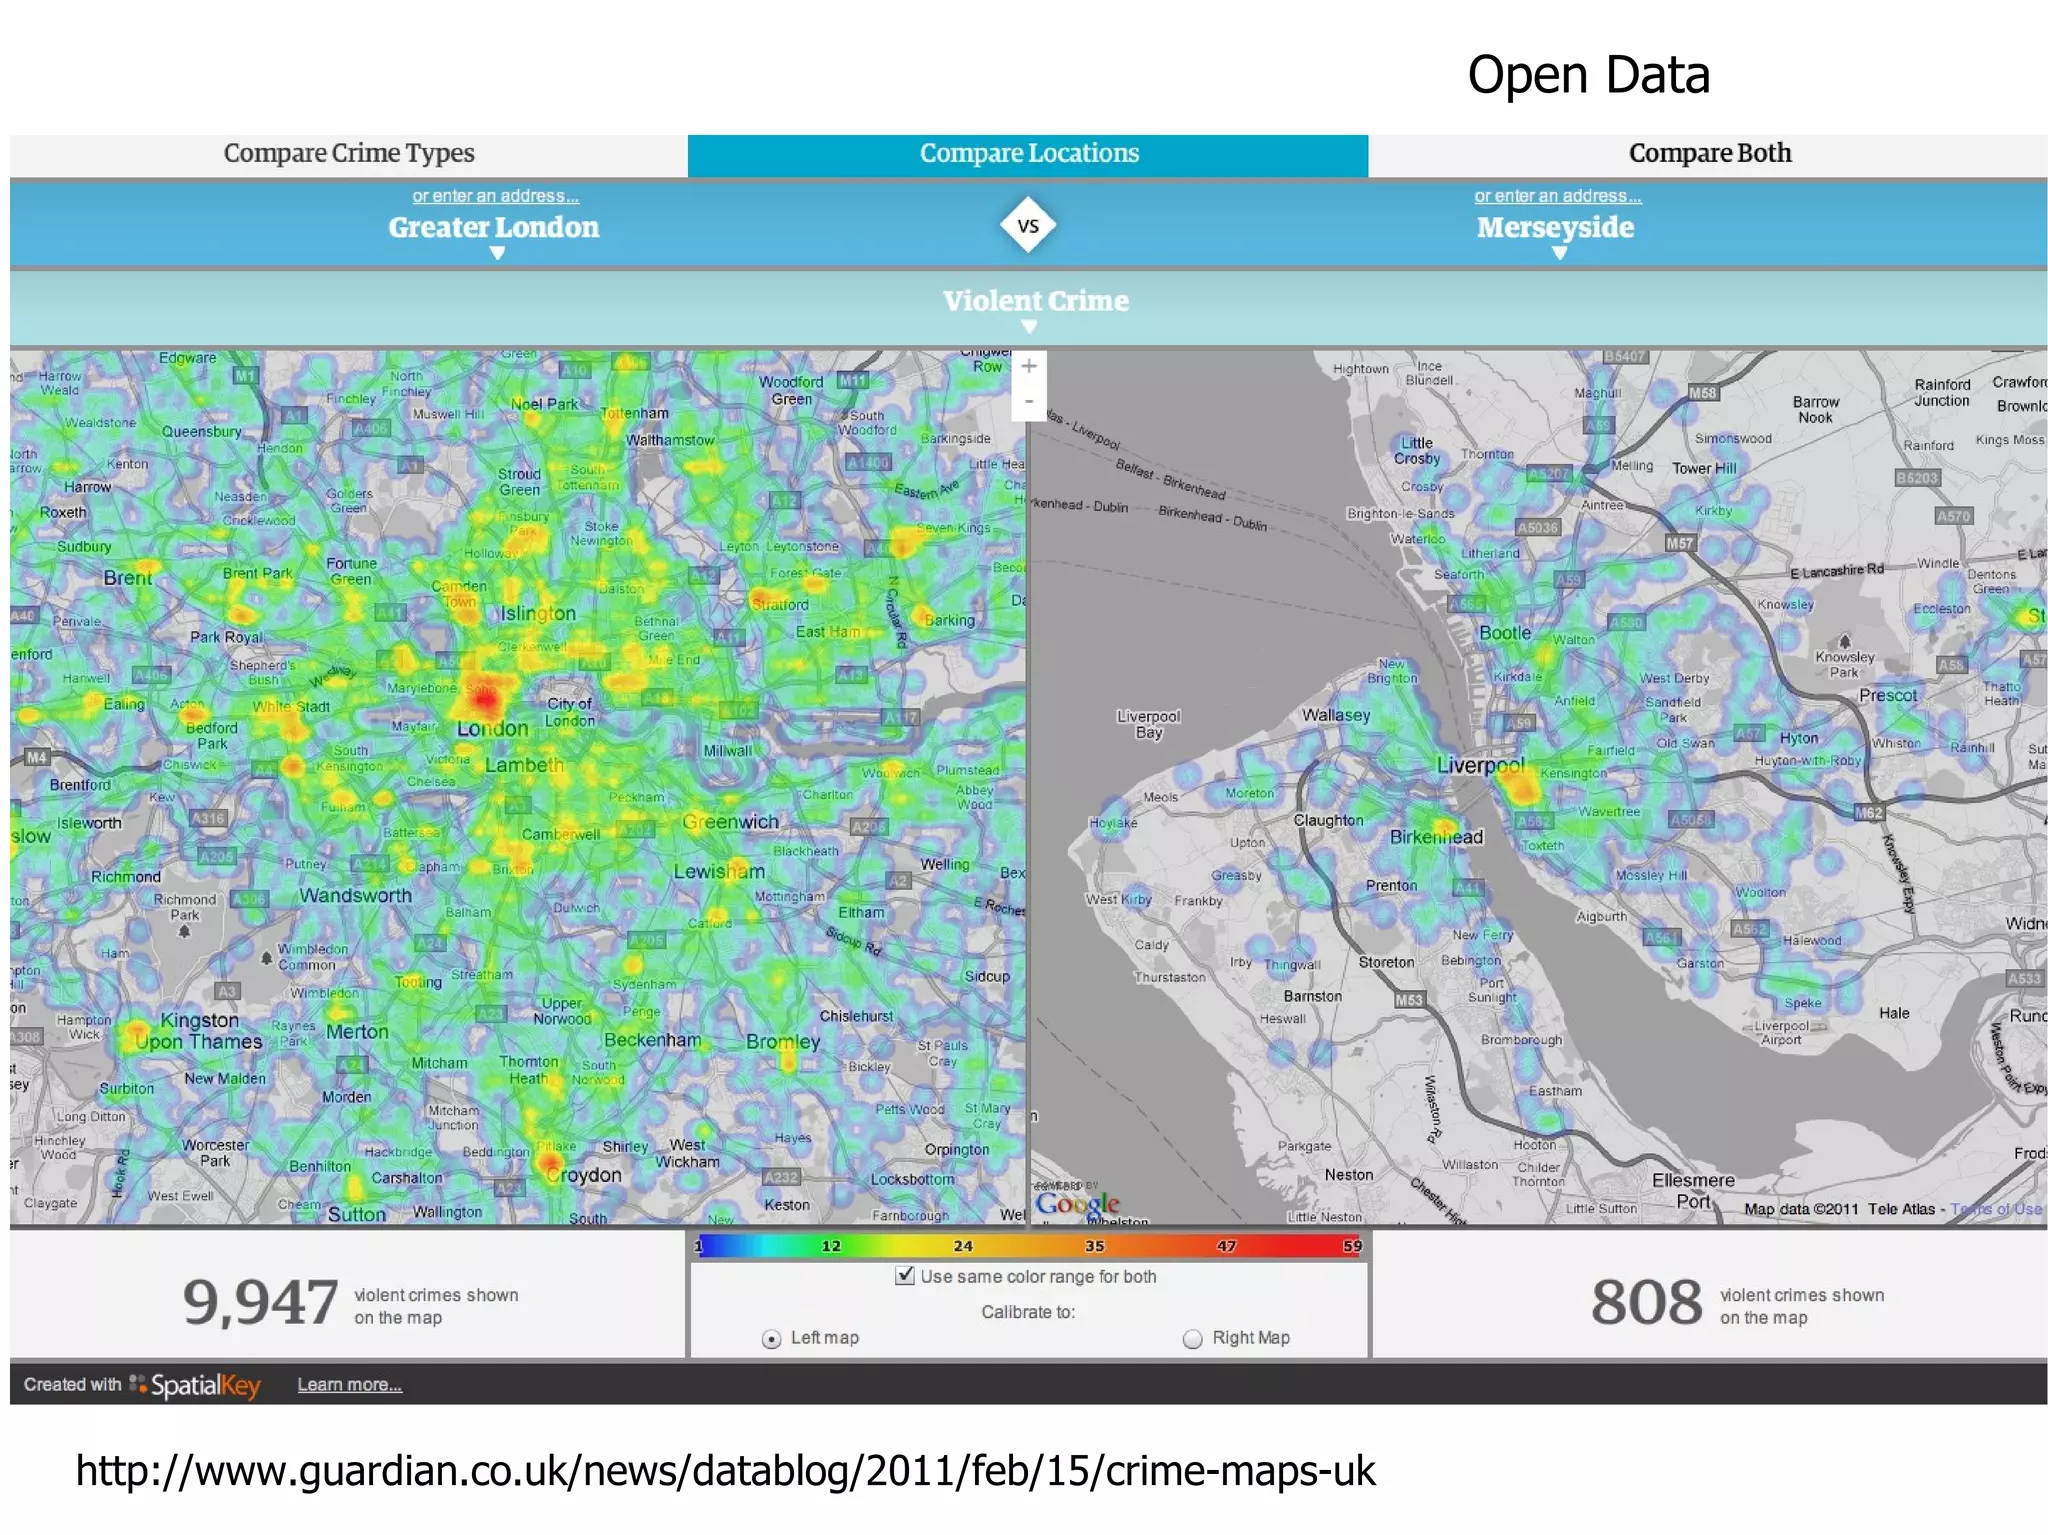
Task: Click the red hotspot at central London
Action: pyautogui.click(x=484, y=699)
